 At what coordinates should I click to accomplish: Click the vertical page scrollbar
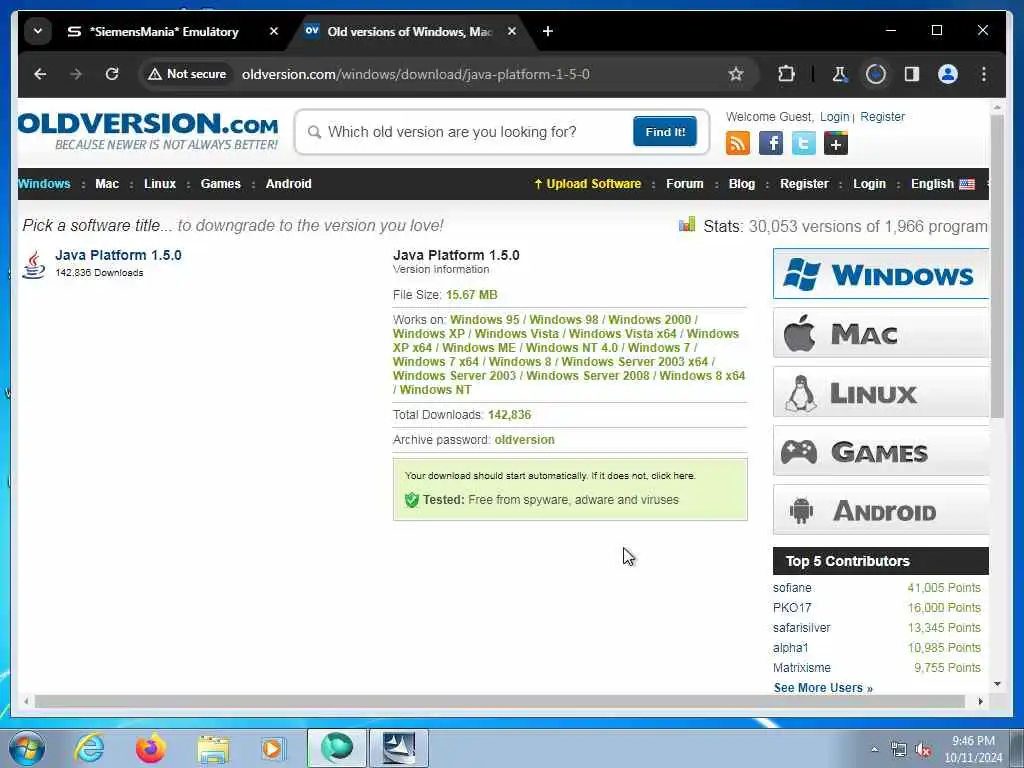[x=997, y=266]
